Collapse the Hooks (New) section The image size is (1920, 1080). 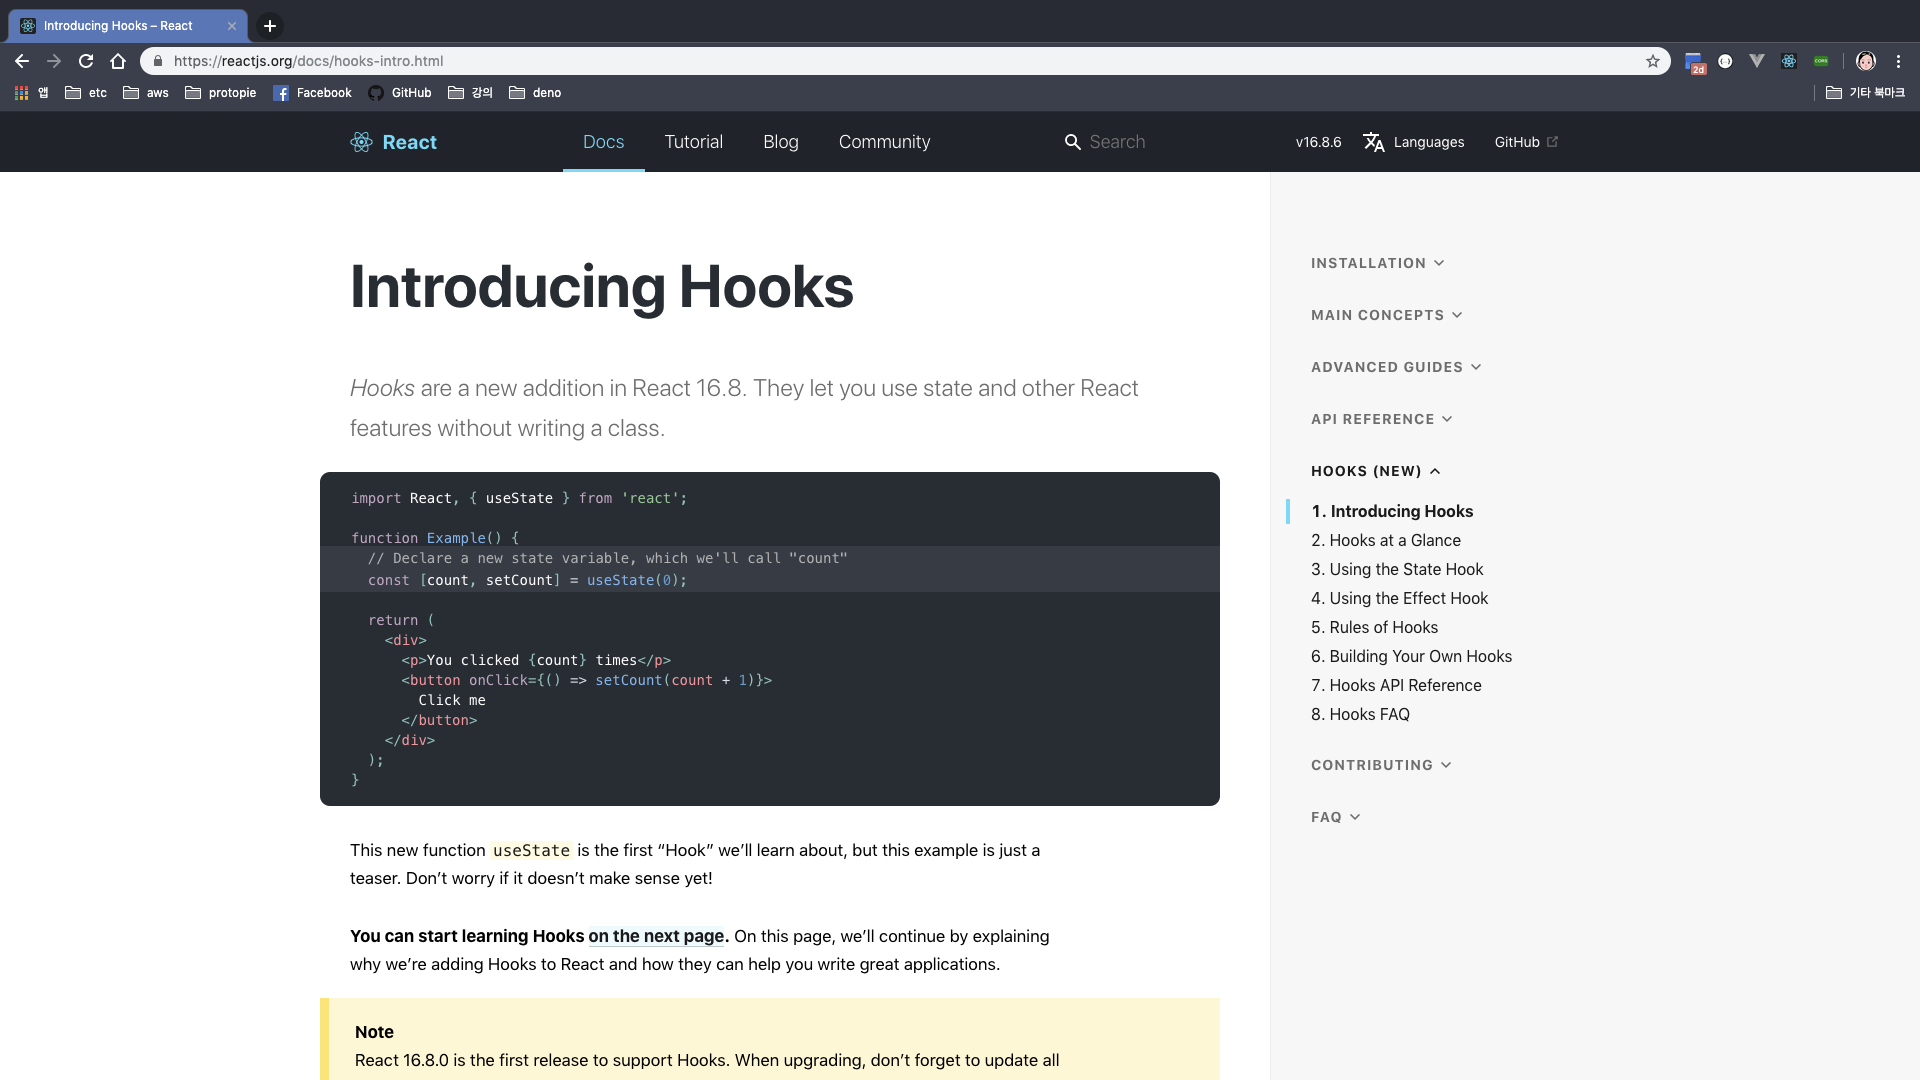point(1375,471)
